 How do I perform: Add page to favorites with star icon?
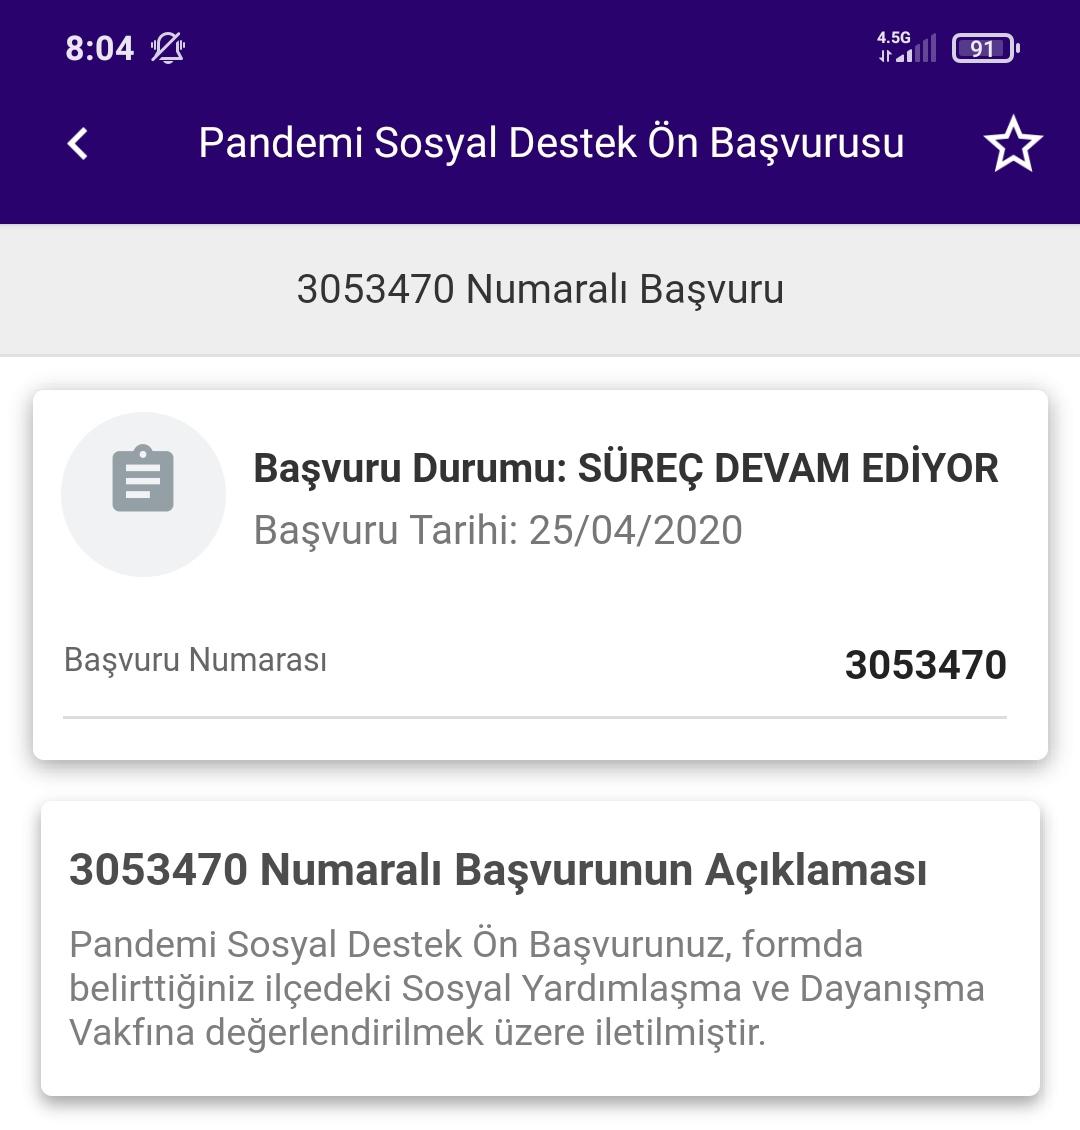tap(1013, 144)
